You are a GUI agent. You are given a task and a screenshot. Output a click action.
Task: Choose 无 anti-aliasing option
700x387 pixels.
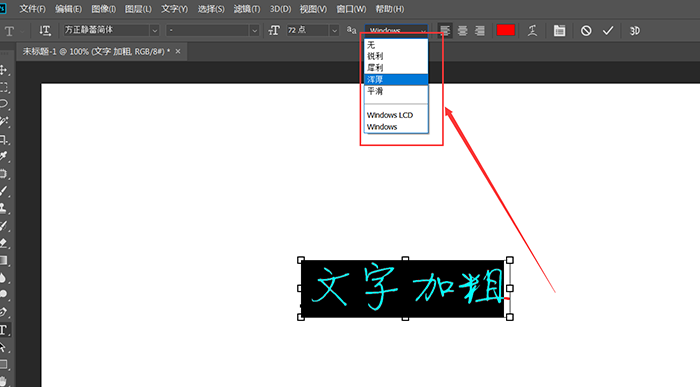pos(396,45)
